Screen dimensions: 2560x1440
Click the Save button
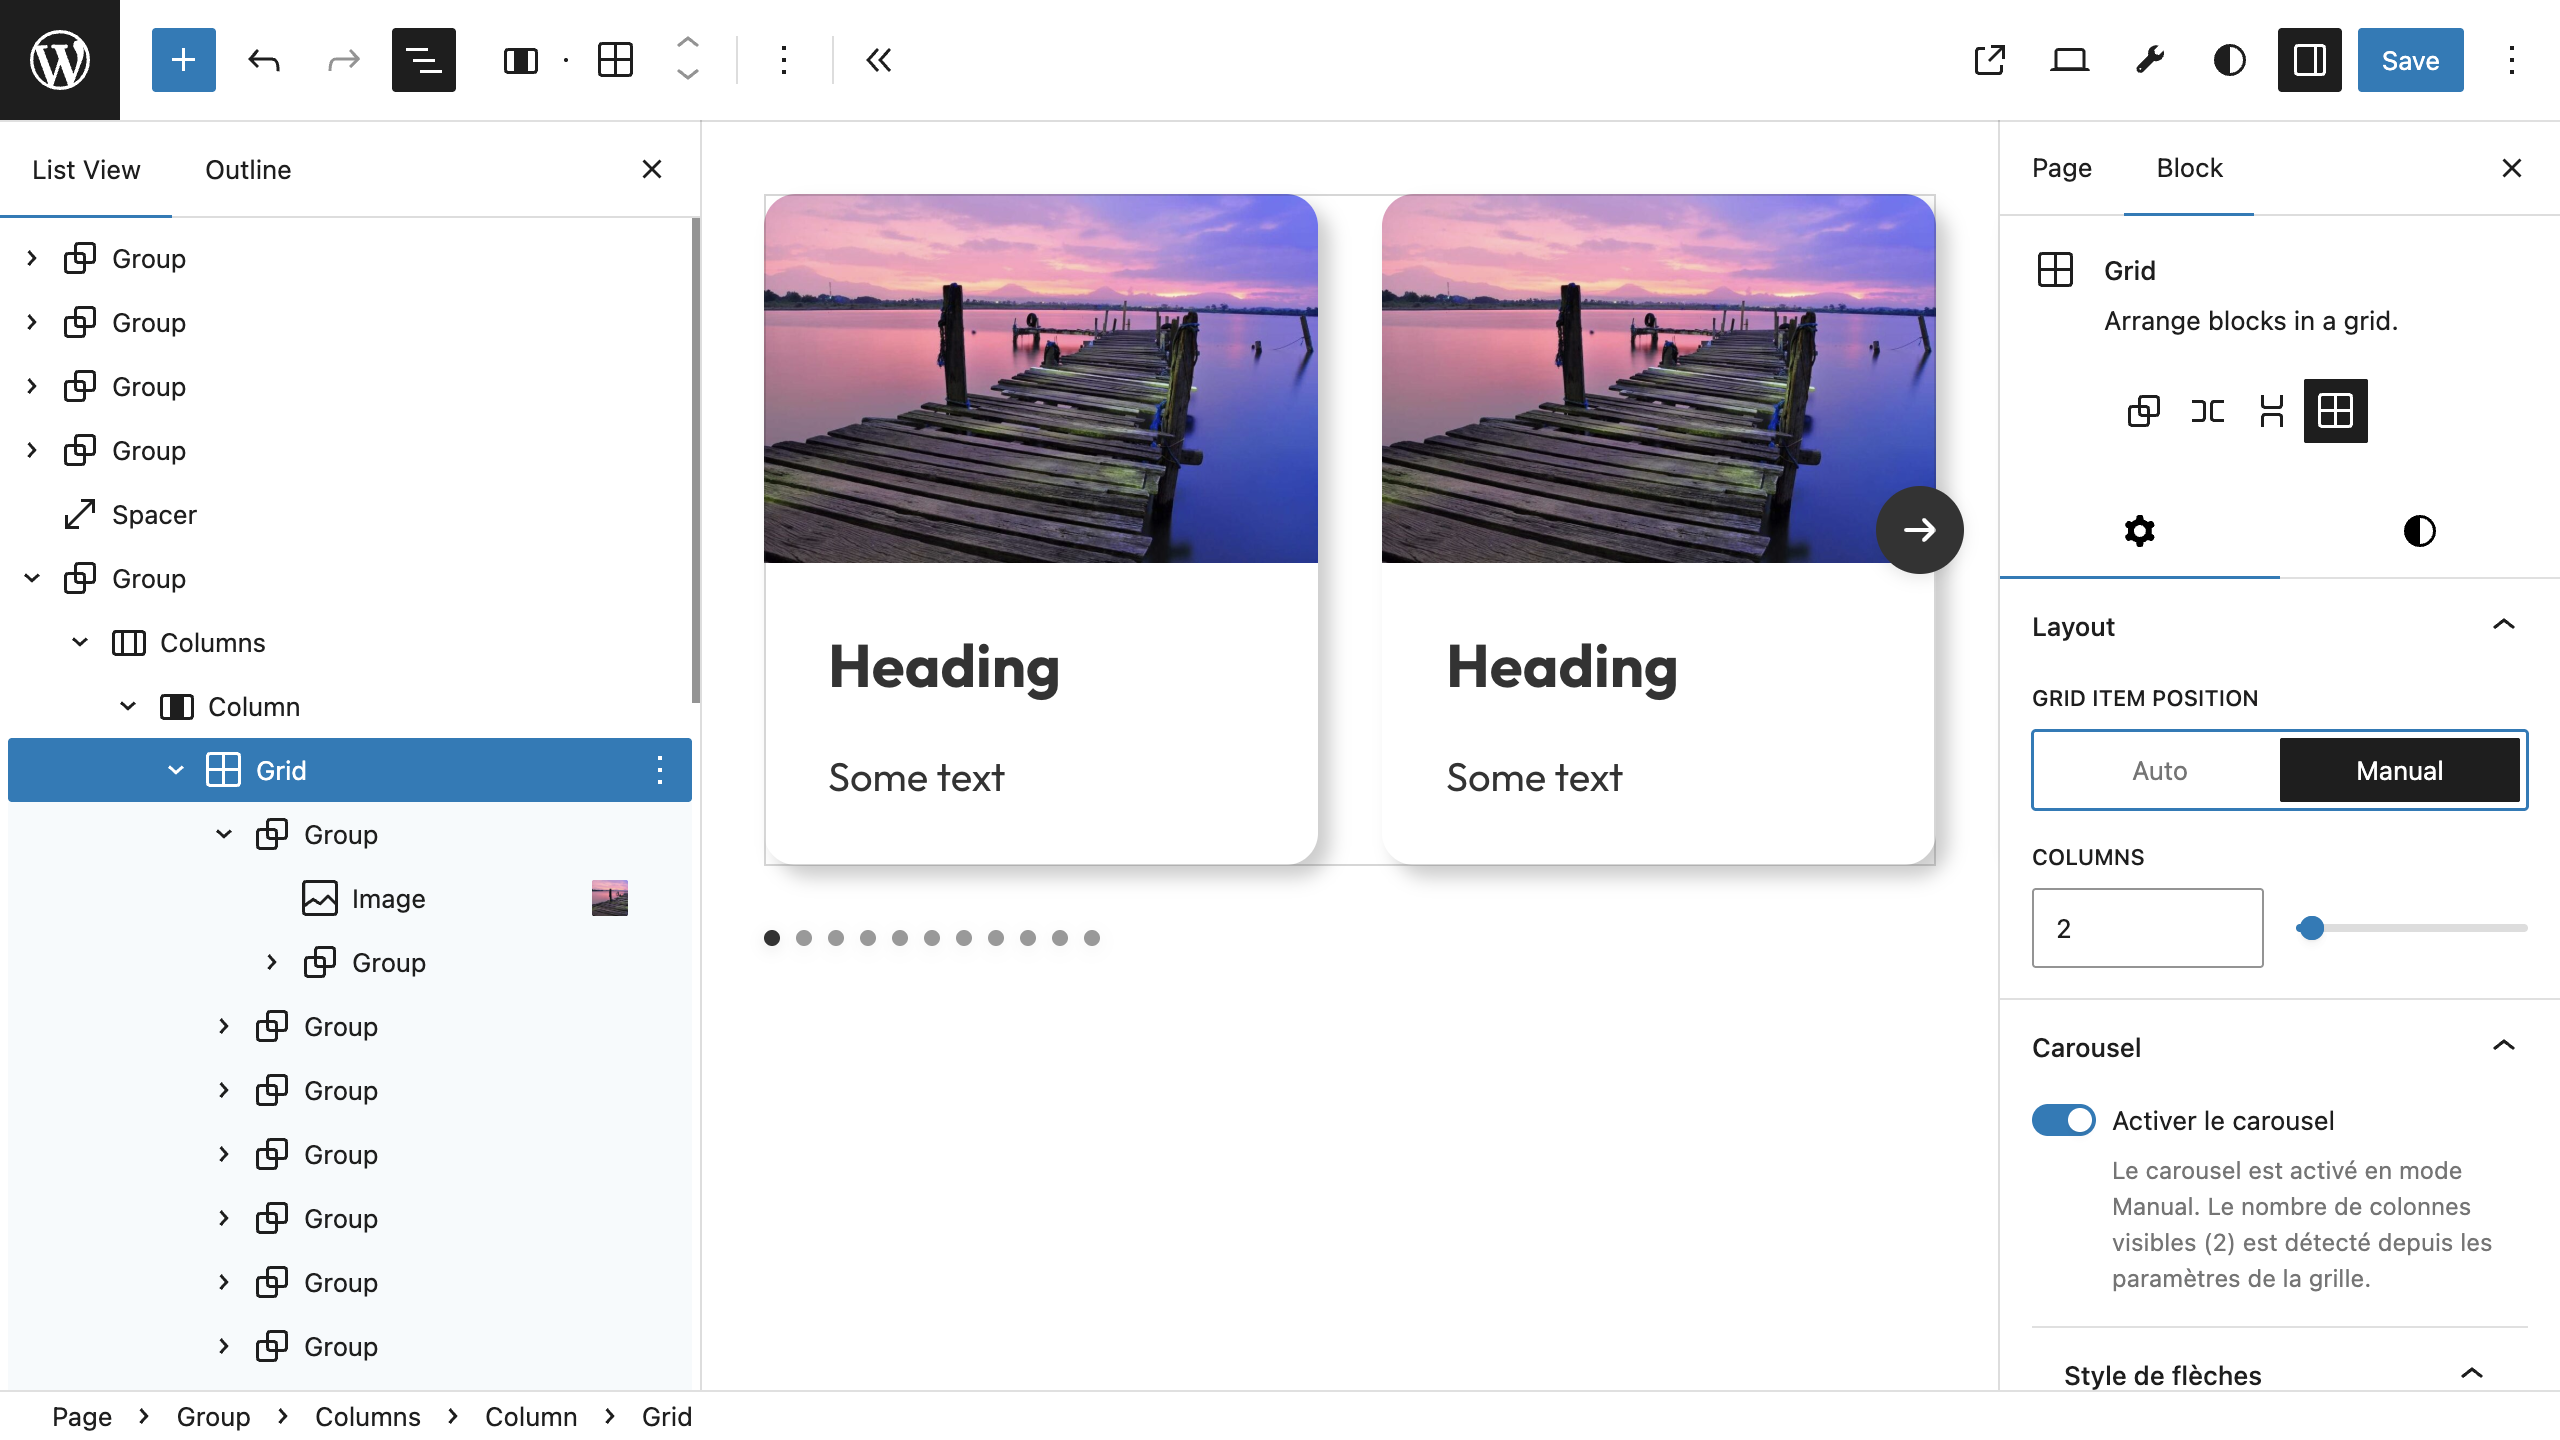tap(2410, 60)
